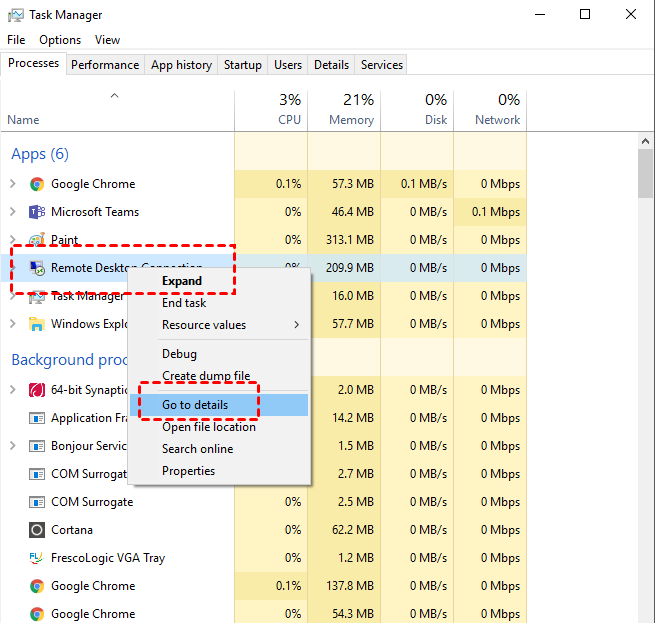Click the Cortana circle icon
The image size is (655, 623).
(37, 530)
